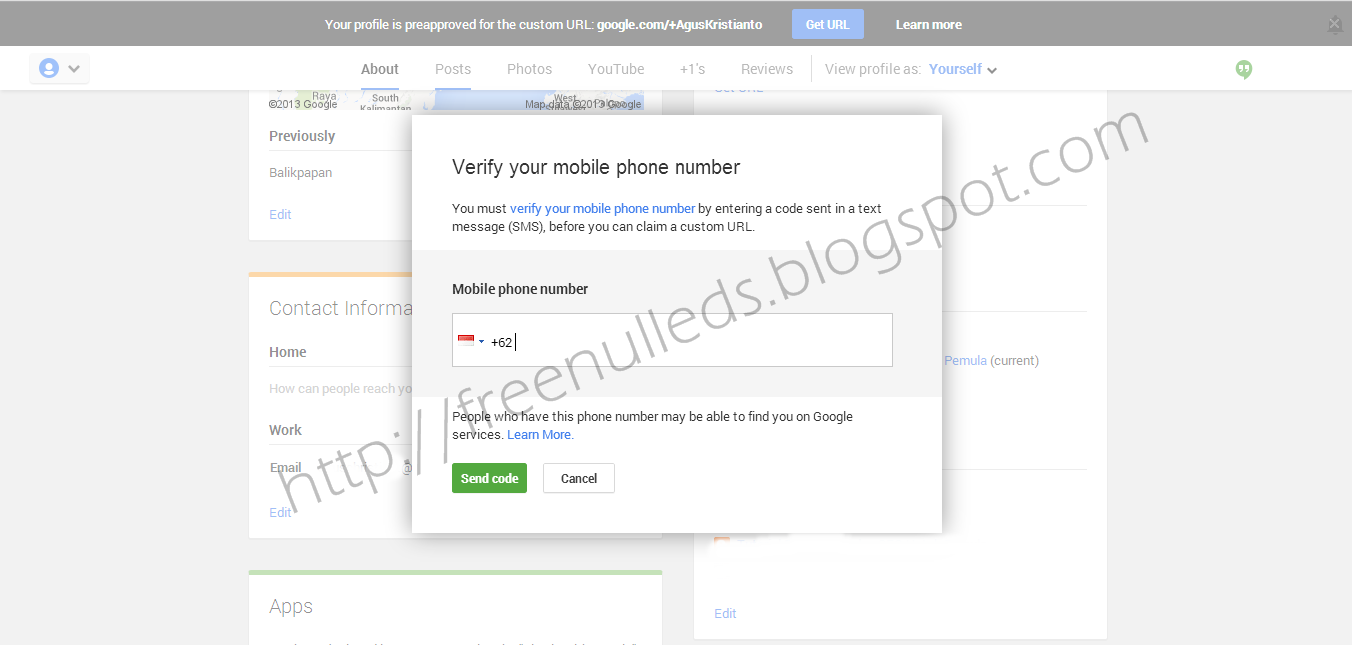Click the Send code button
1352x645 pixels.
[489, 478]
